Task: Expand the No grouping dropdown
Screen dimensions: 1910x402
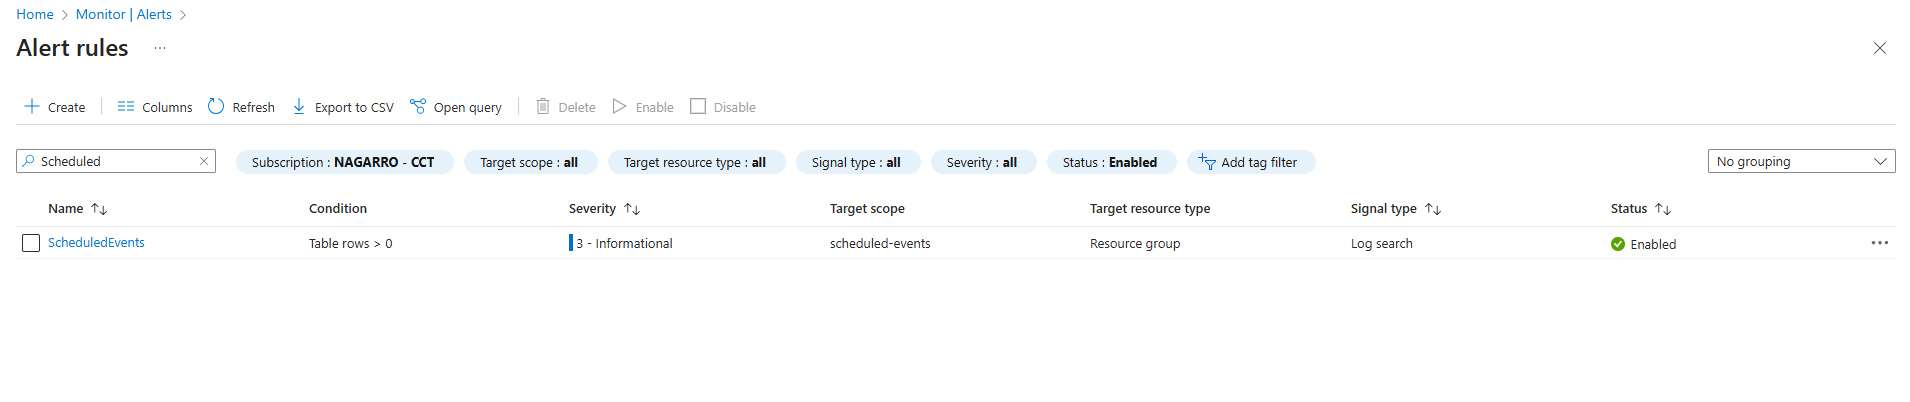Action: coord(1801,161)
